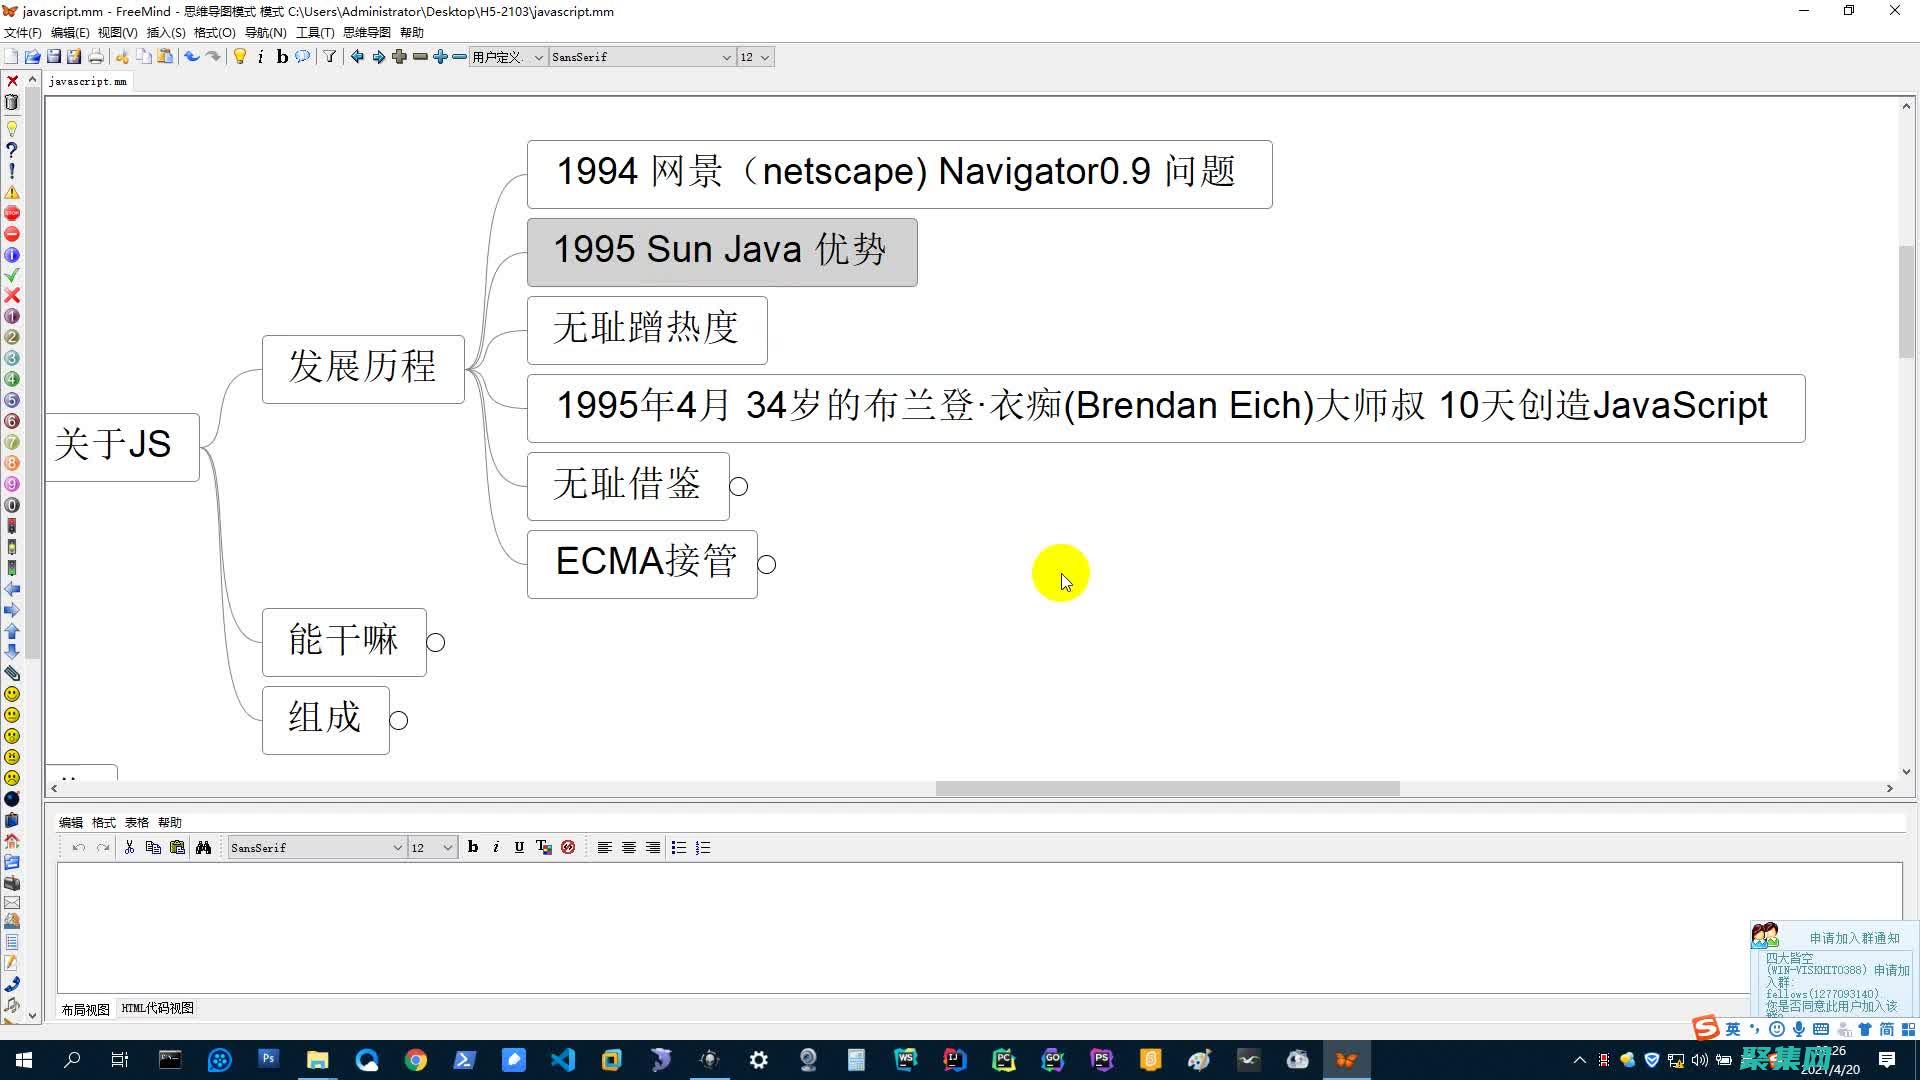Screen dimensions: 1920x1080
Task: Click the remove formatting icon in note toolbar
Action: point(568,847)
